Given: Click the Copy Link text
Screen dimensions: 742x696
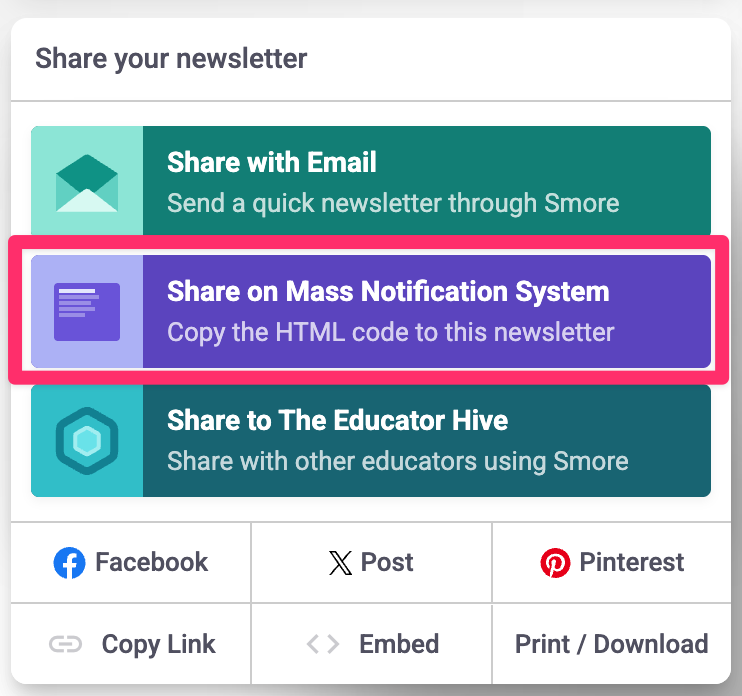Looking at the screenshot, I should click(x=159, y=644).
